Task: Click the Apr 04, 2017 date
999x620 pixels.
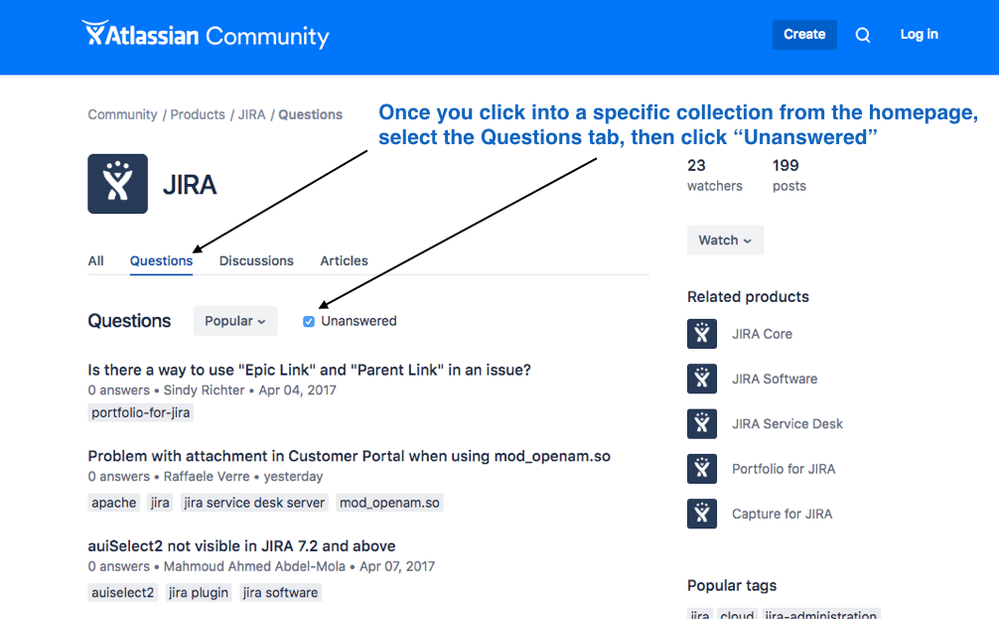Action: 297,390
